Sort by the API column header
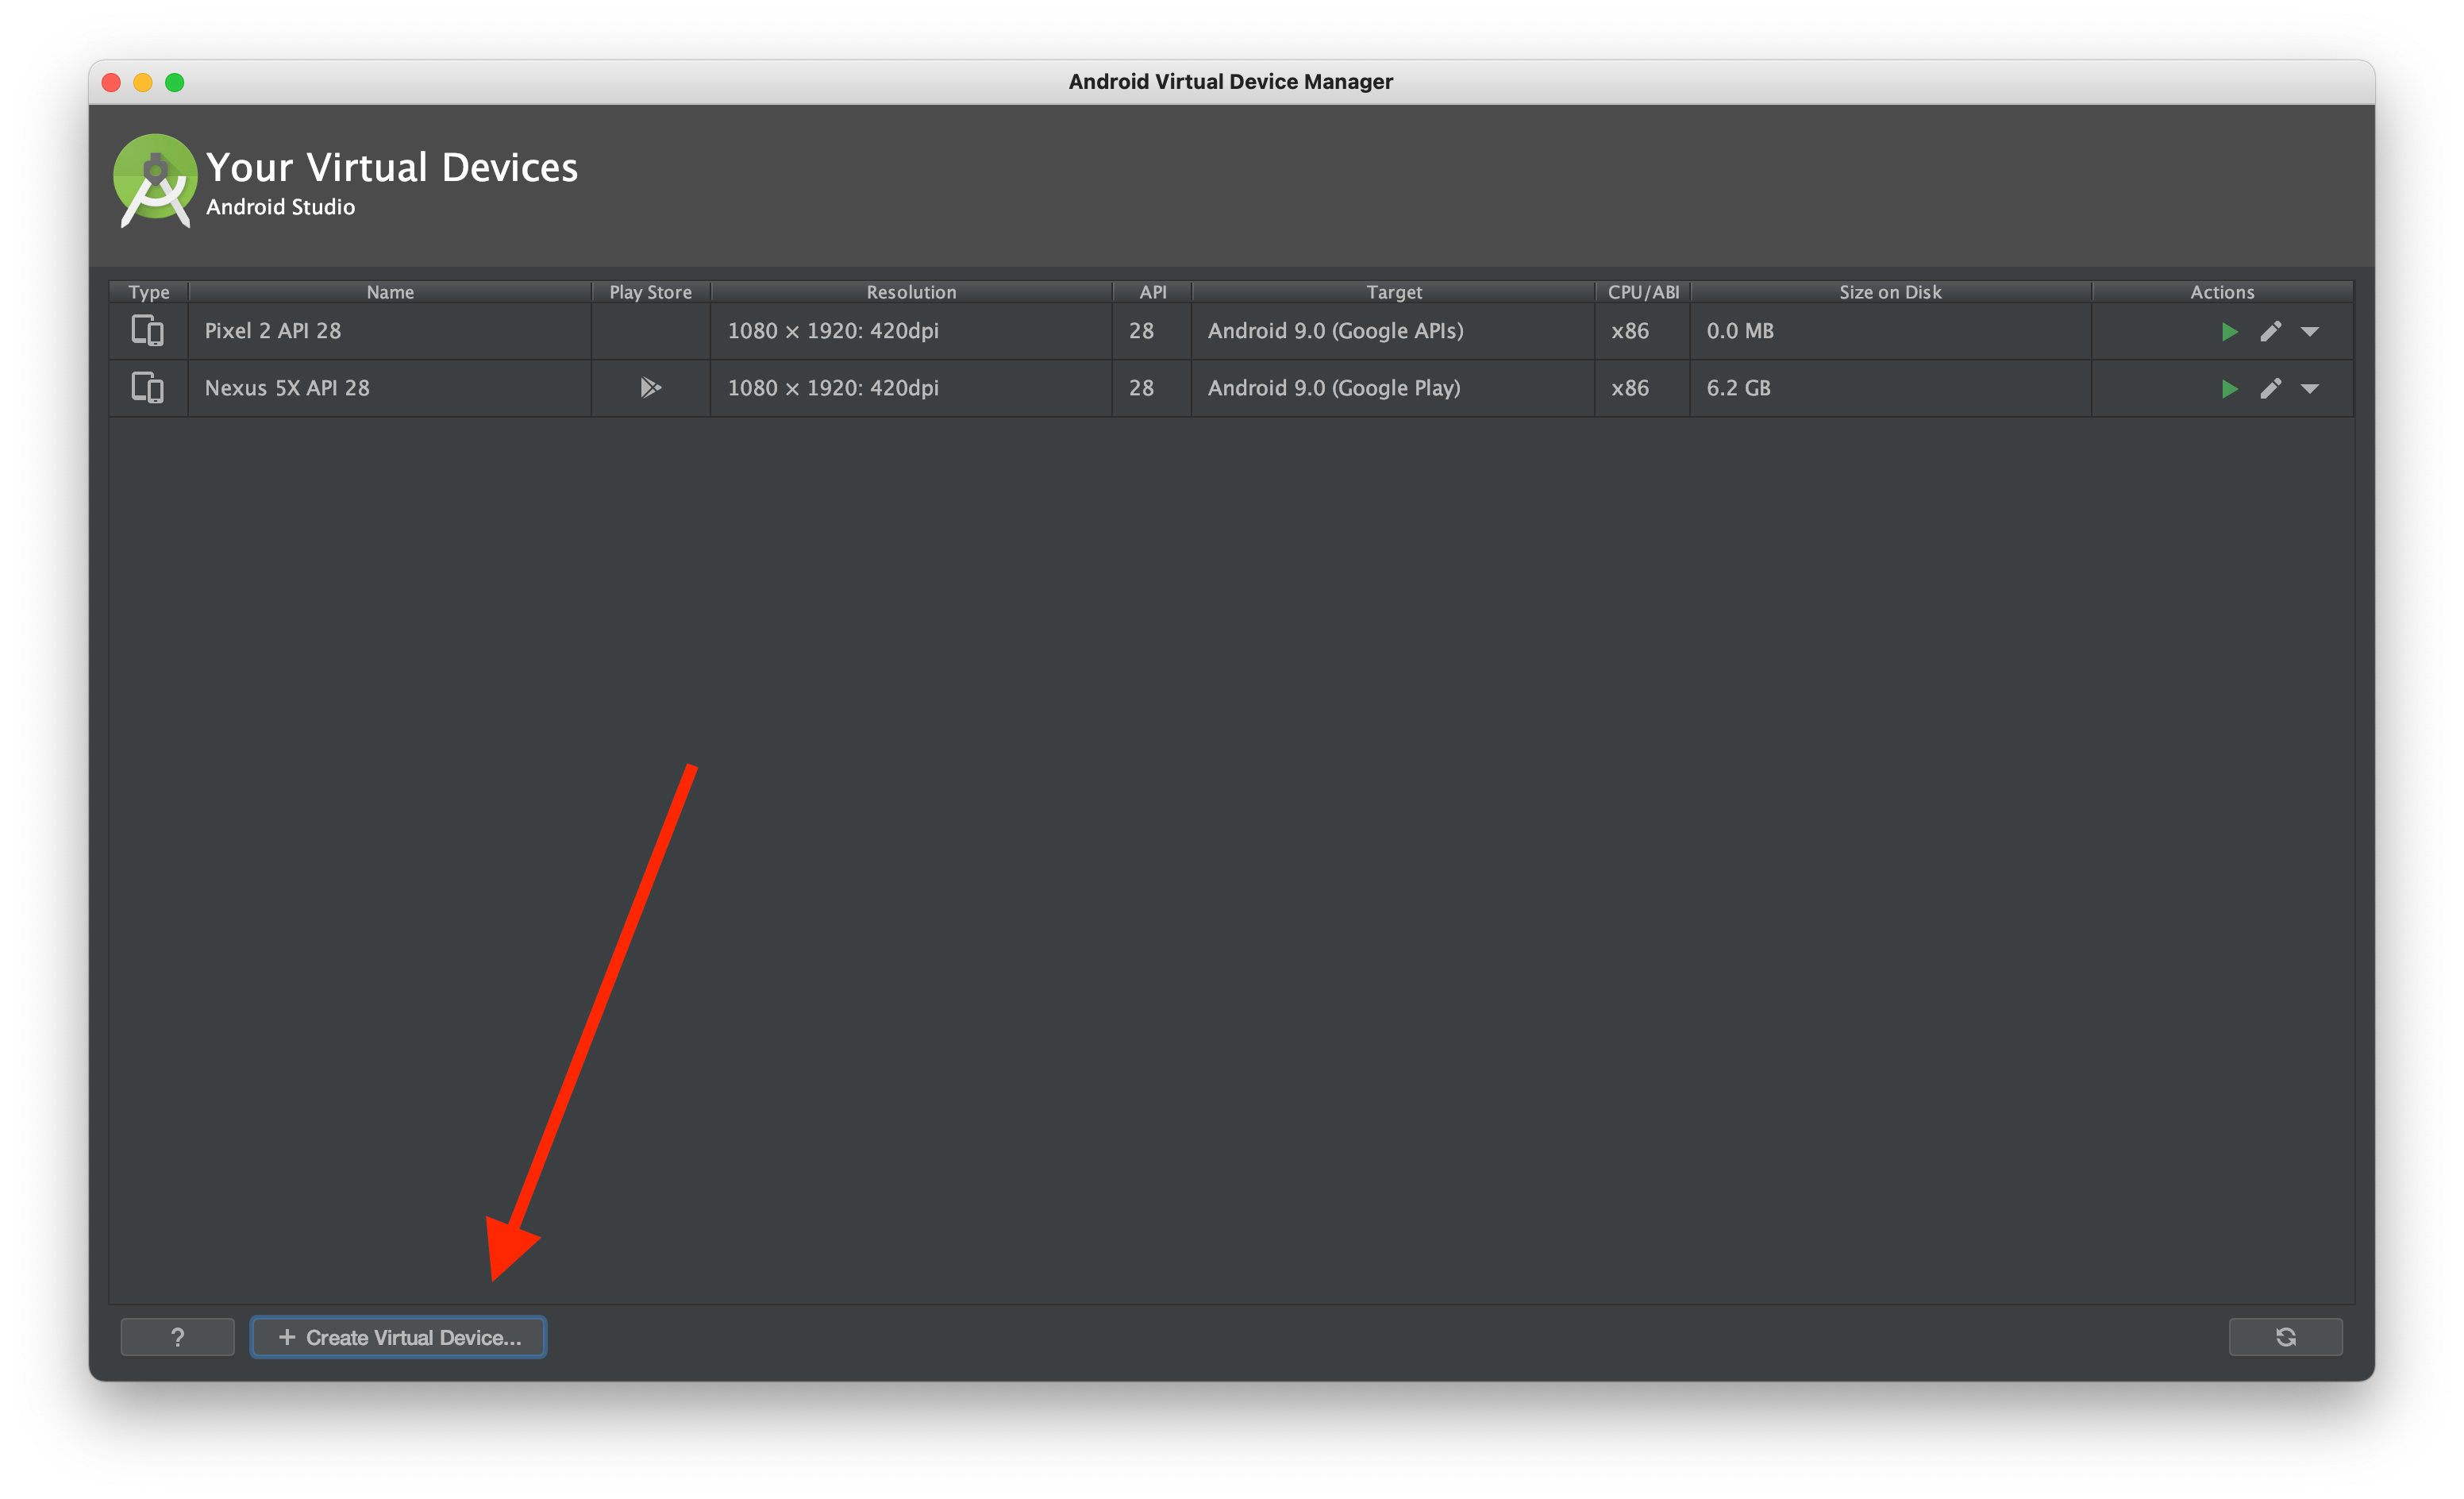The width and height of the screenshot is (2464, 1499). (x=1152, y=292)
